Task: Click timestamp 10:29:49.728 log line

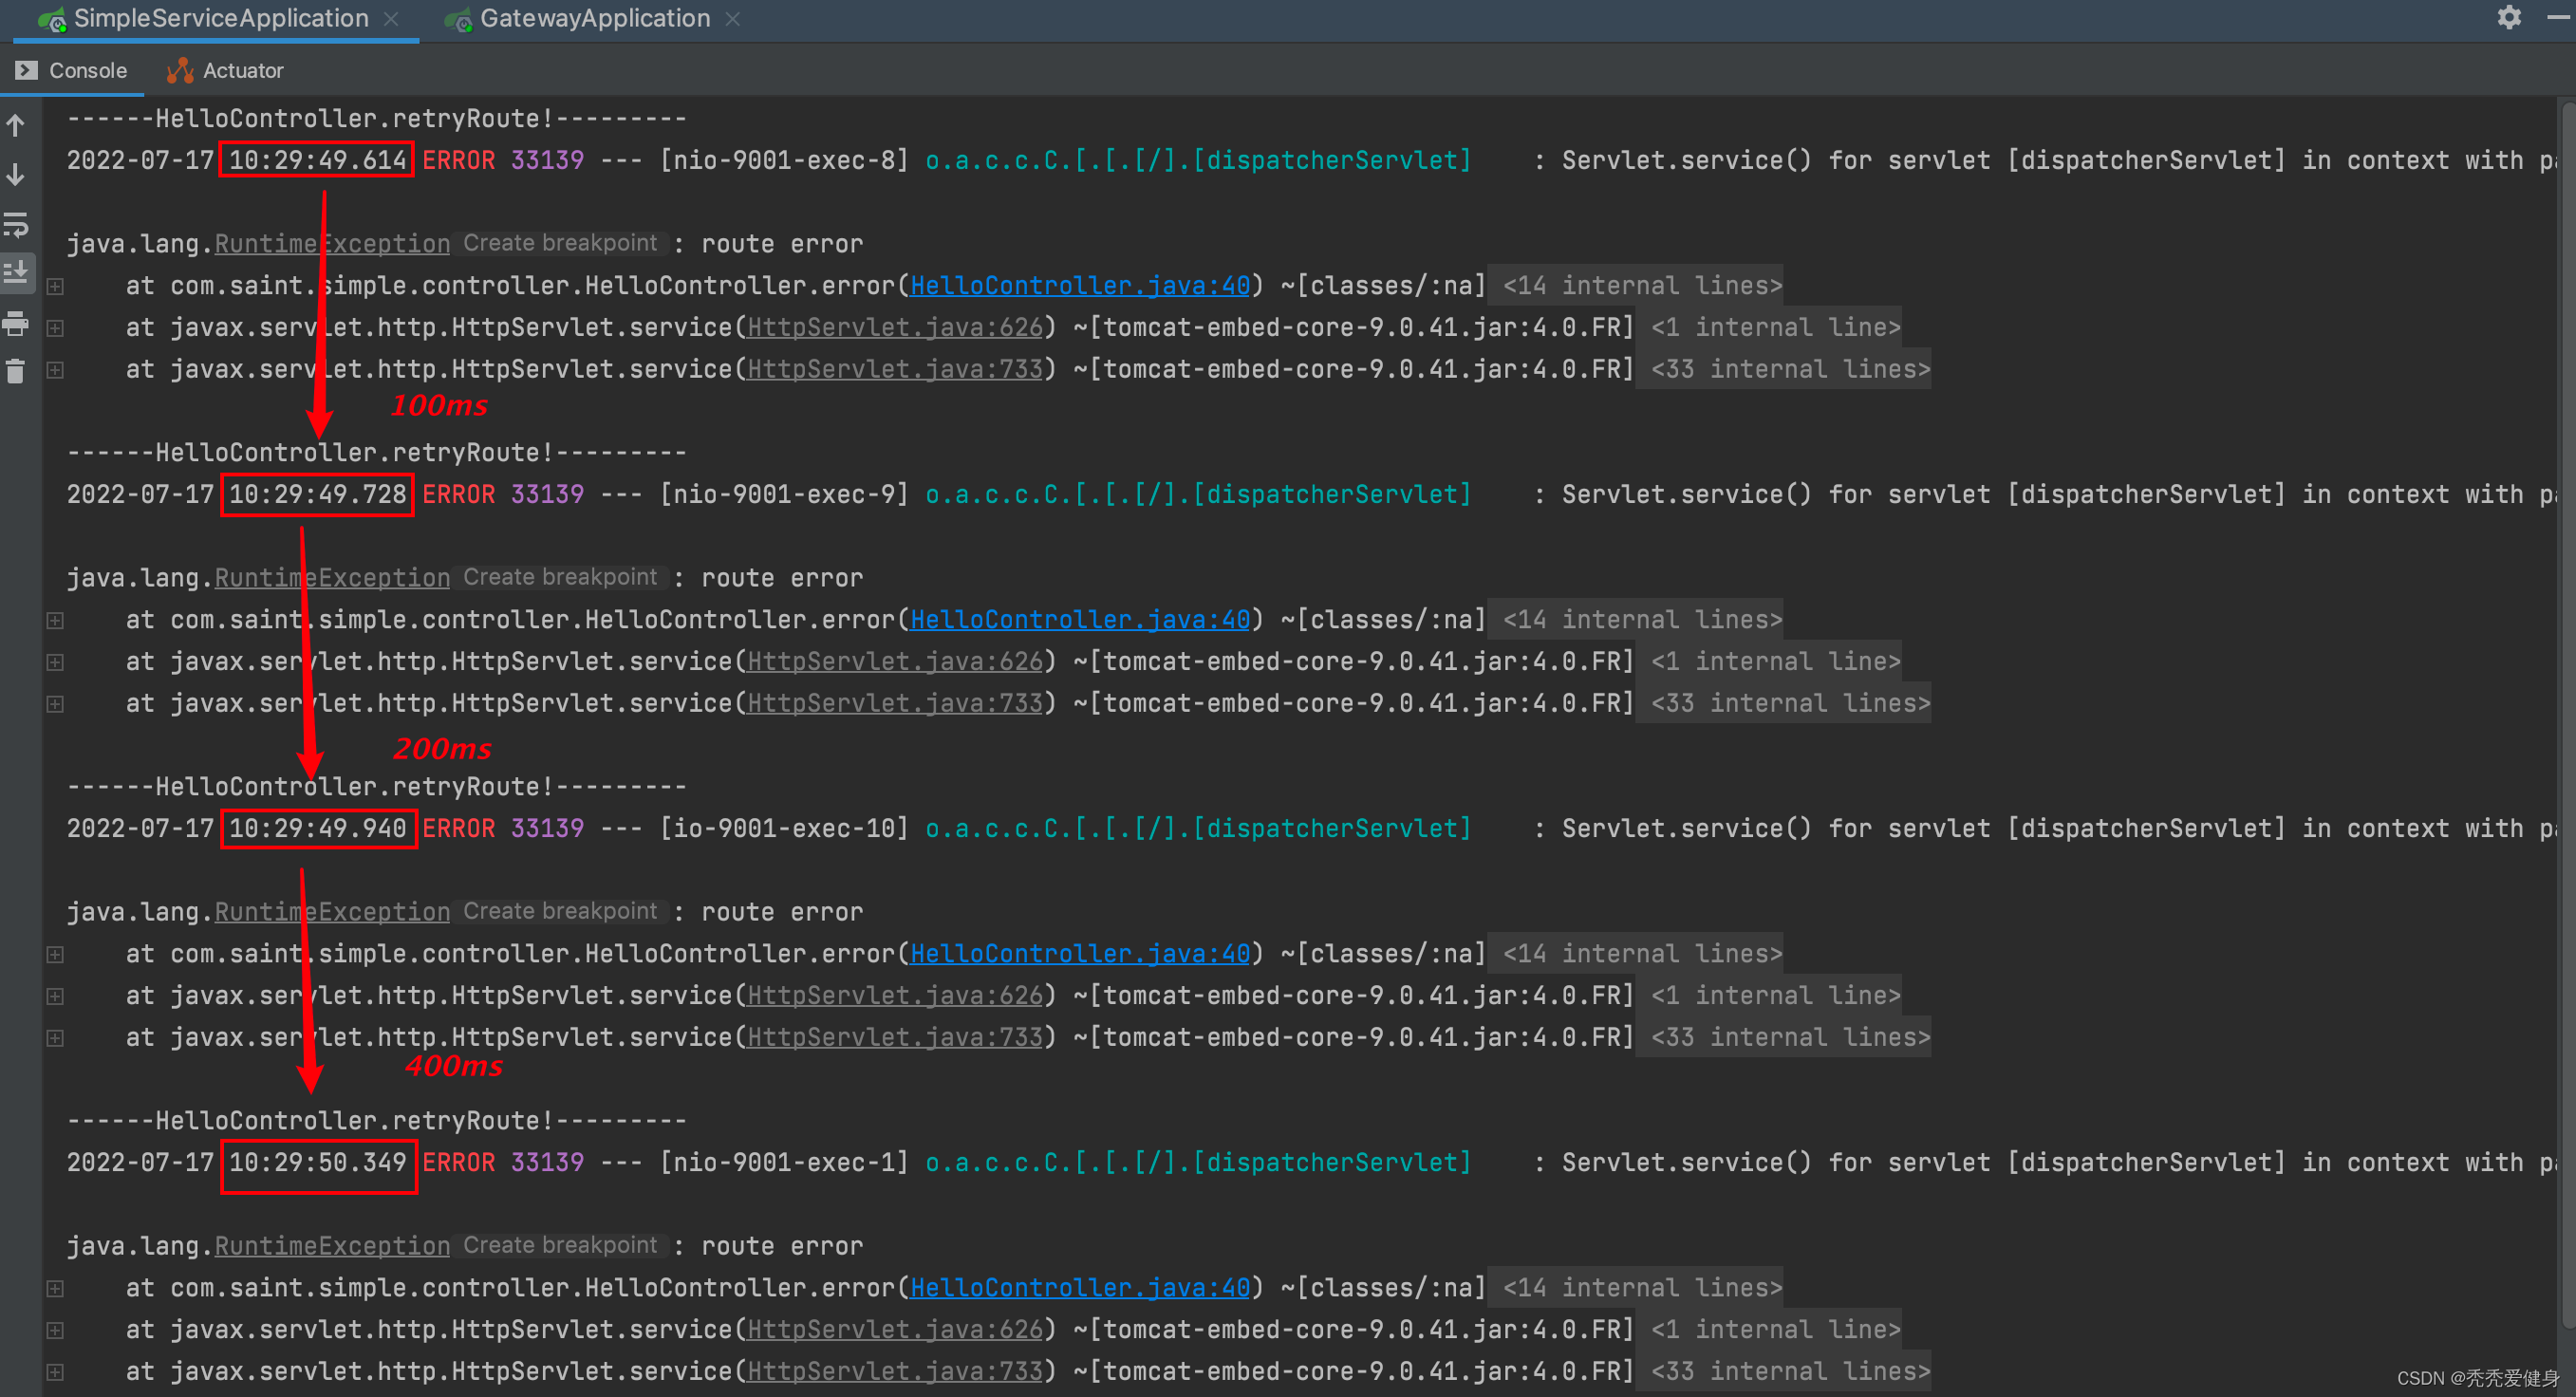Action: click(317, 494)
